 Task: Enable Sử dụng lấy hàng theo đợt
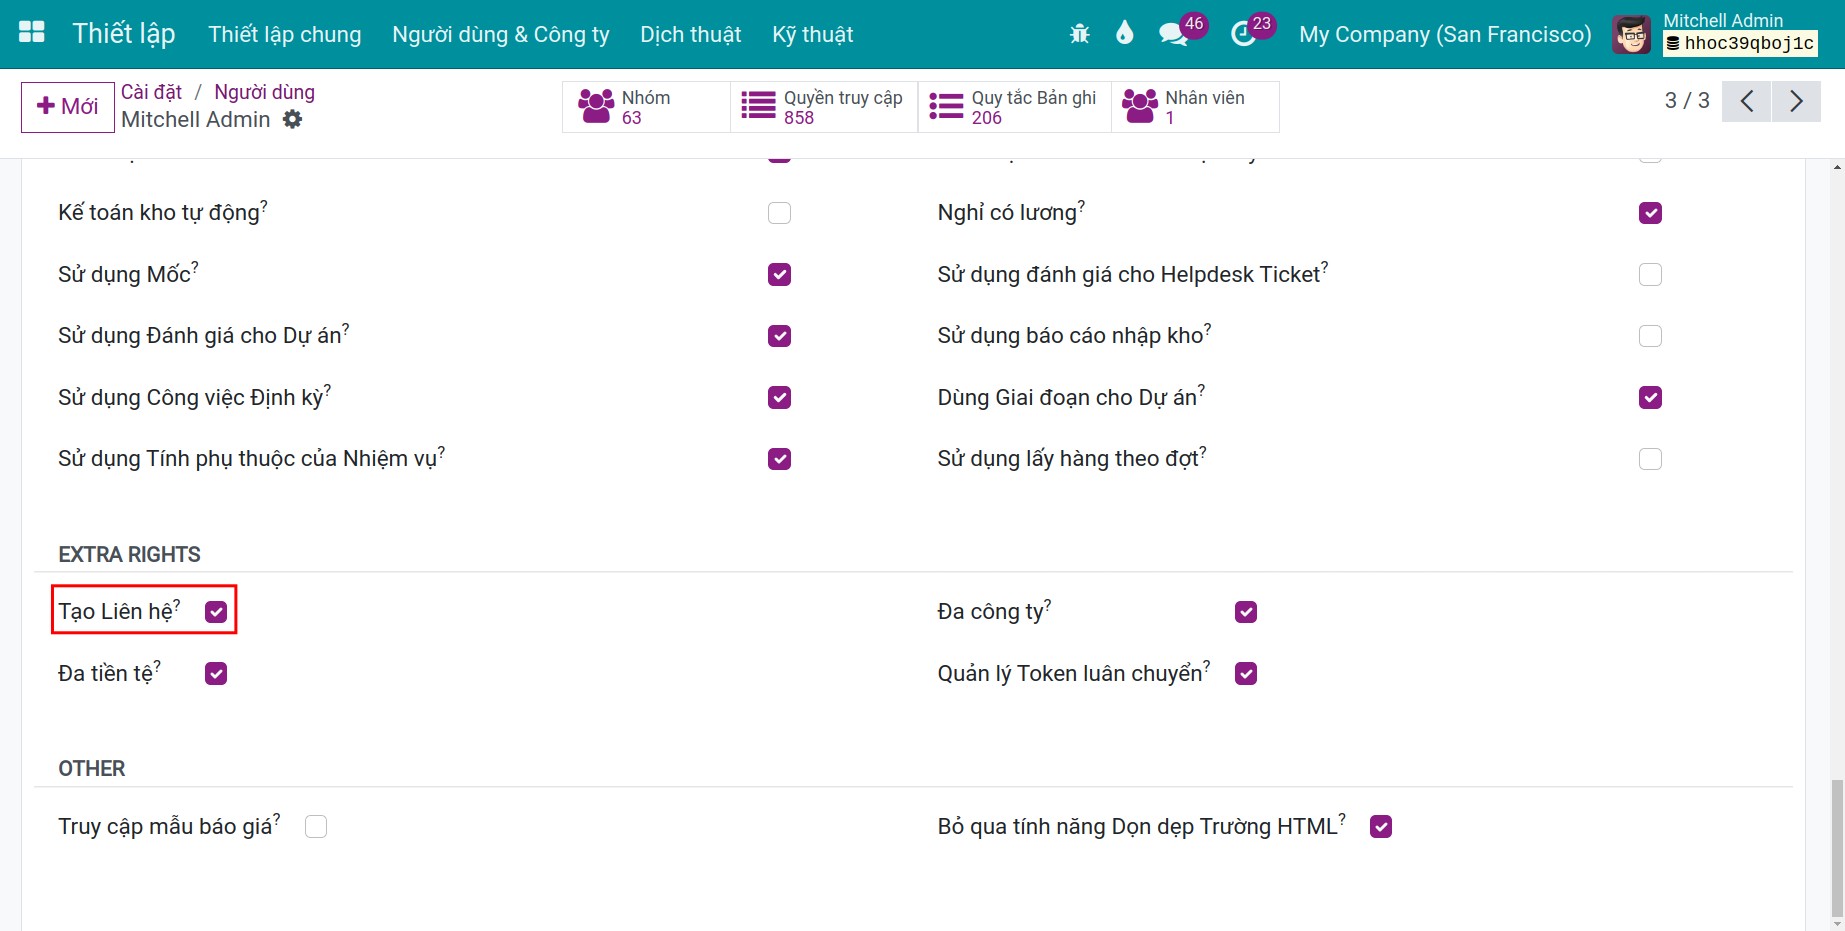point(1650,459)
